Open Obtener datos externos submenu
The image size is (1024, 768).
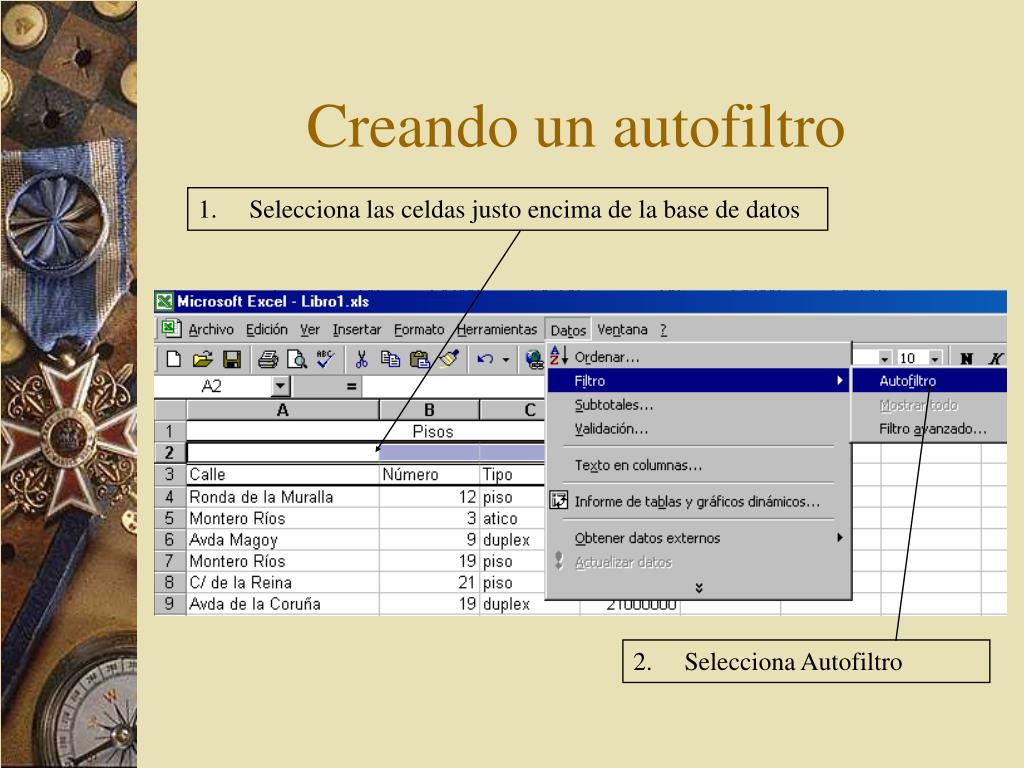[x=698, y=538]
